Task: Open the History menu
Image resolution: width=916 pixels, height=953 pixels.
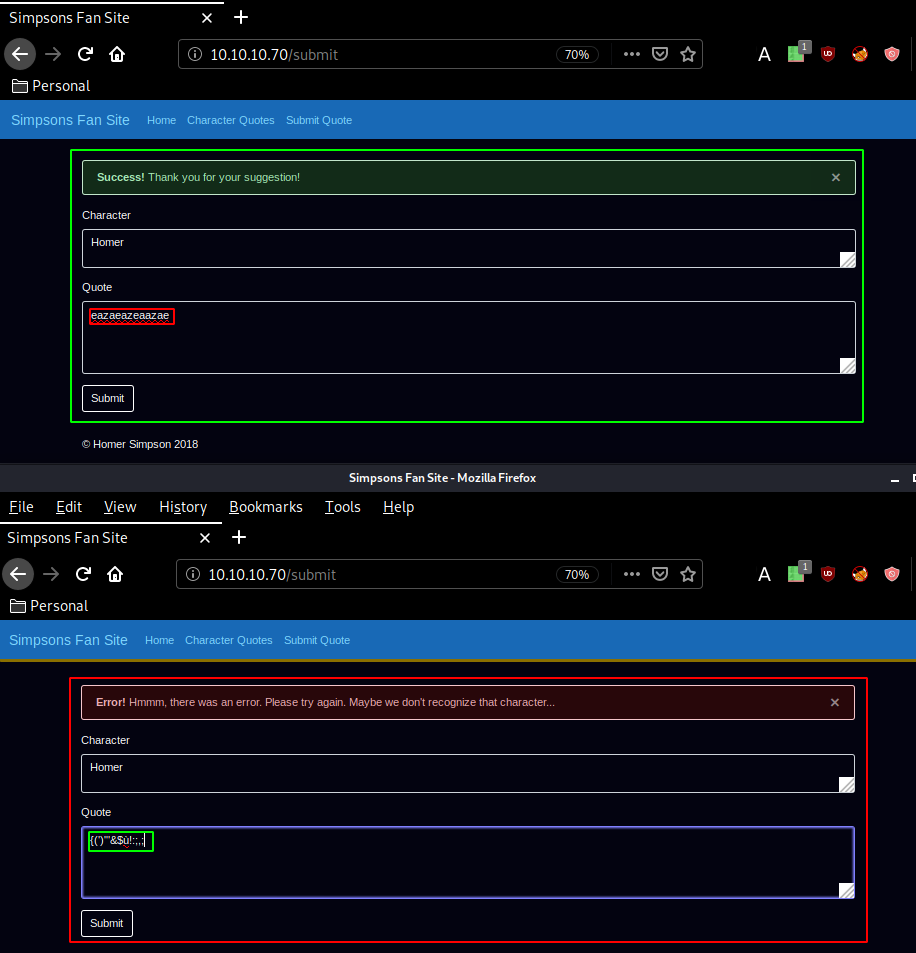Action: 183,507
